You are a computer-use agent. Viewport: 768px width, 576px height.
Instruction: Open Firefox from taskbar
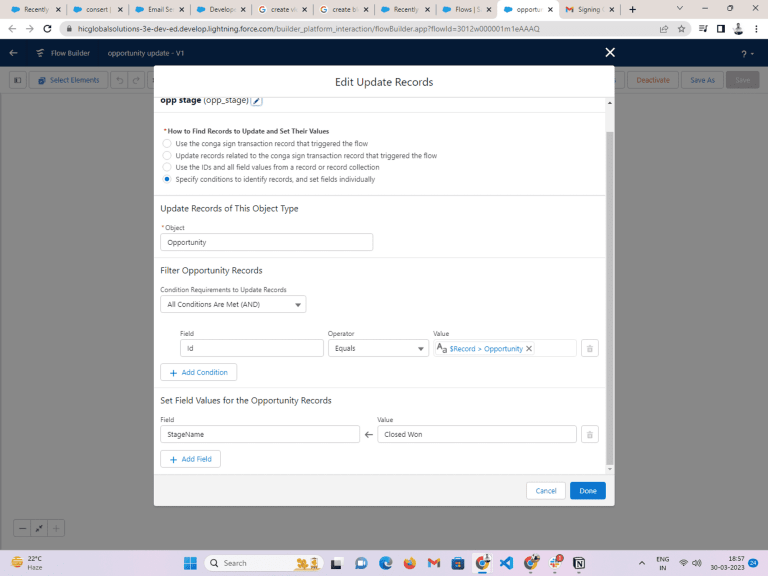pyautogui.click(x=409, y=563)
